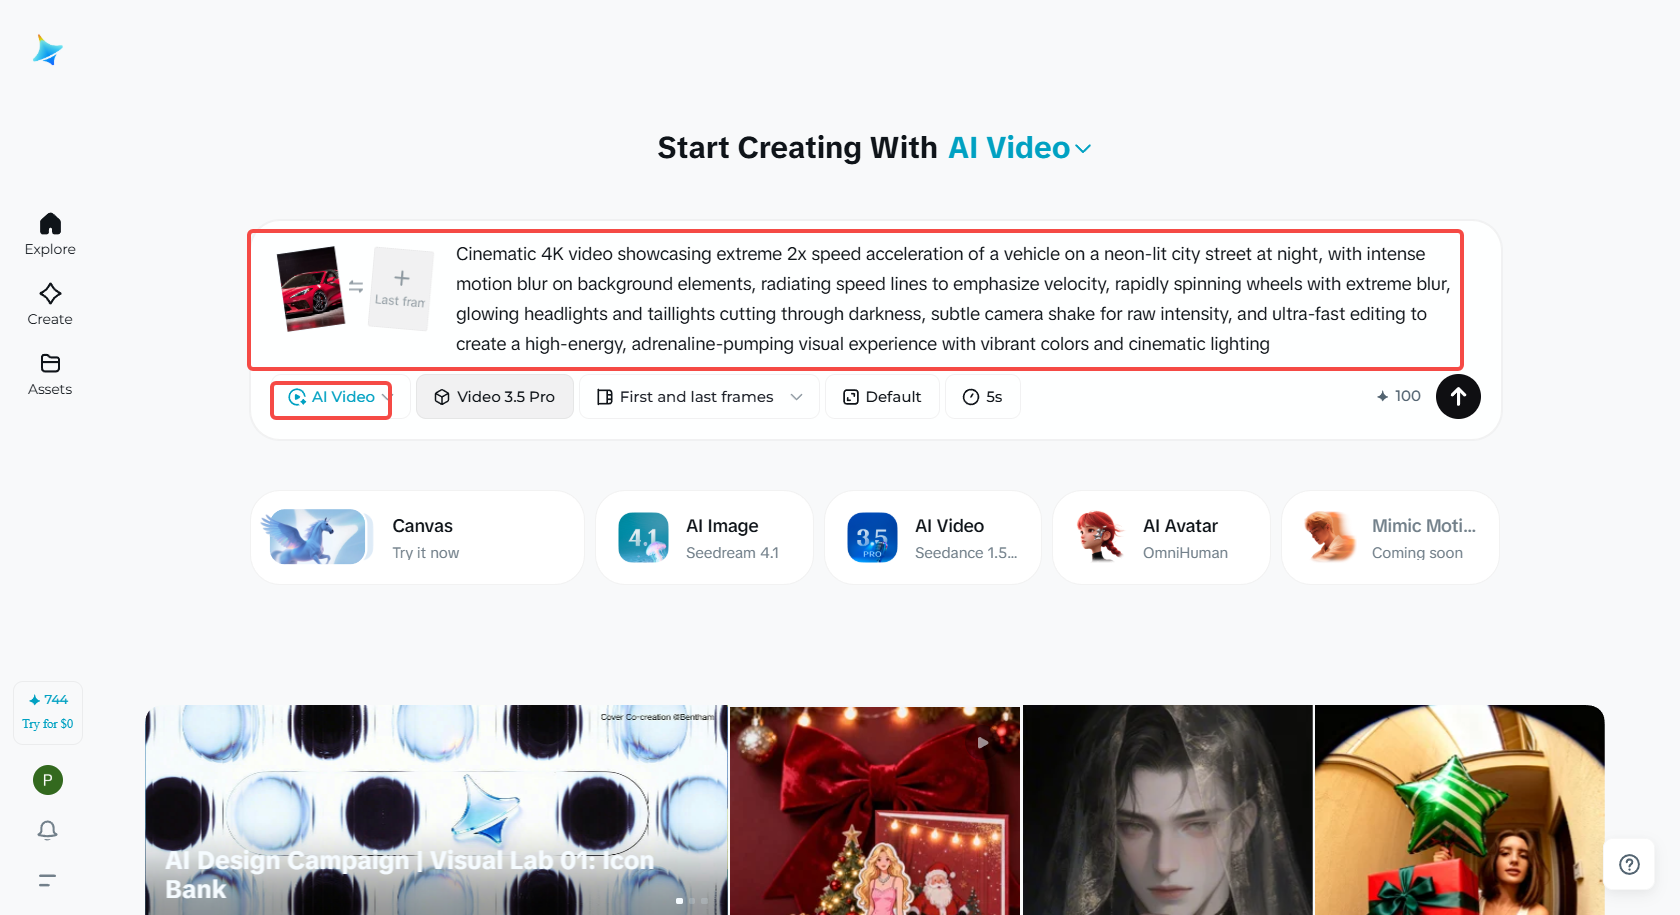Click the 744 credits balance
1680x915 pixels.
tap(48, 700)
